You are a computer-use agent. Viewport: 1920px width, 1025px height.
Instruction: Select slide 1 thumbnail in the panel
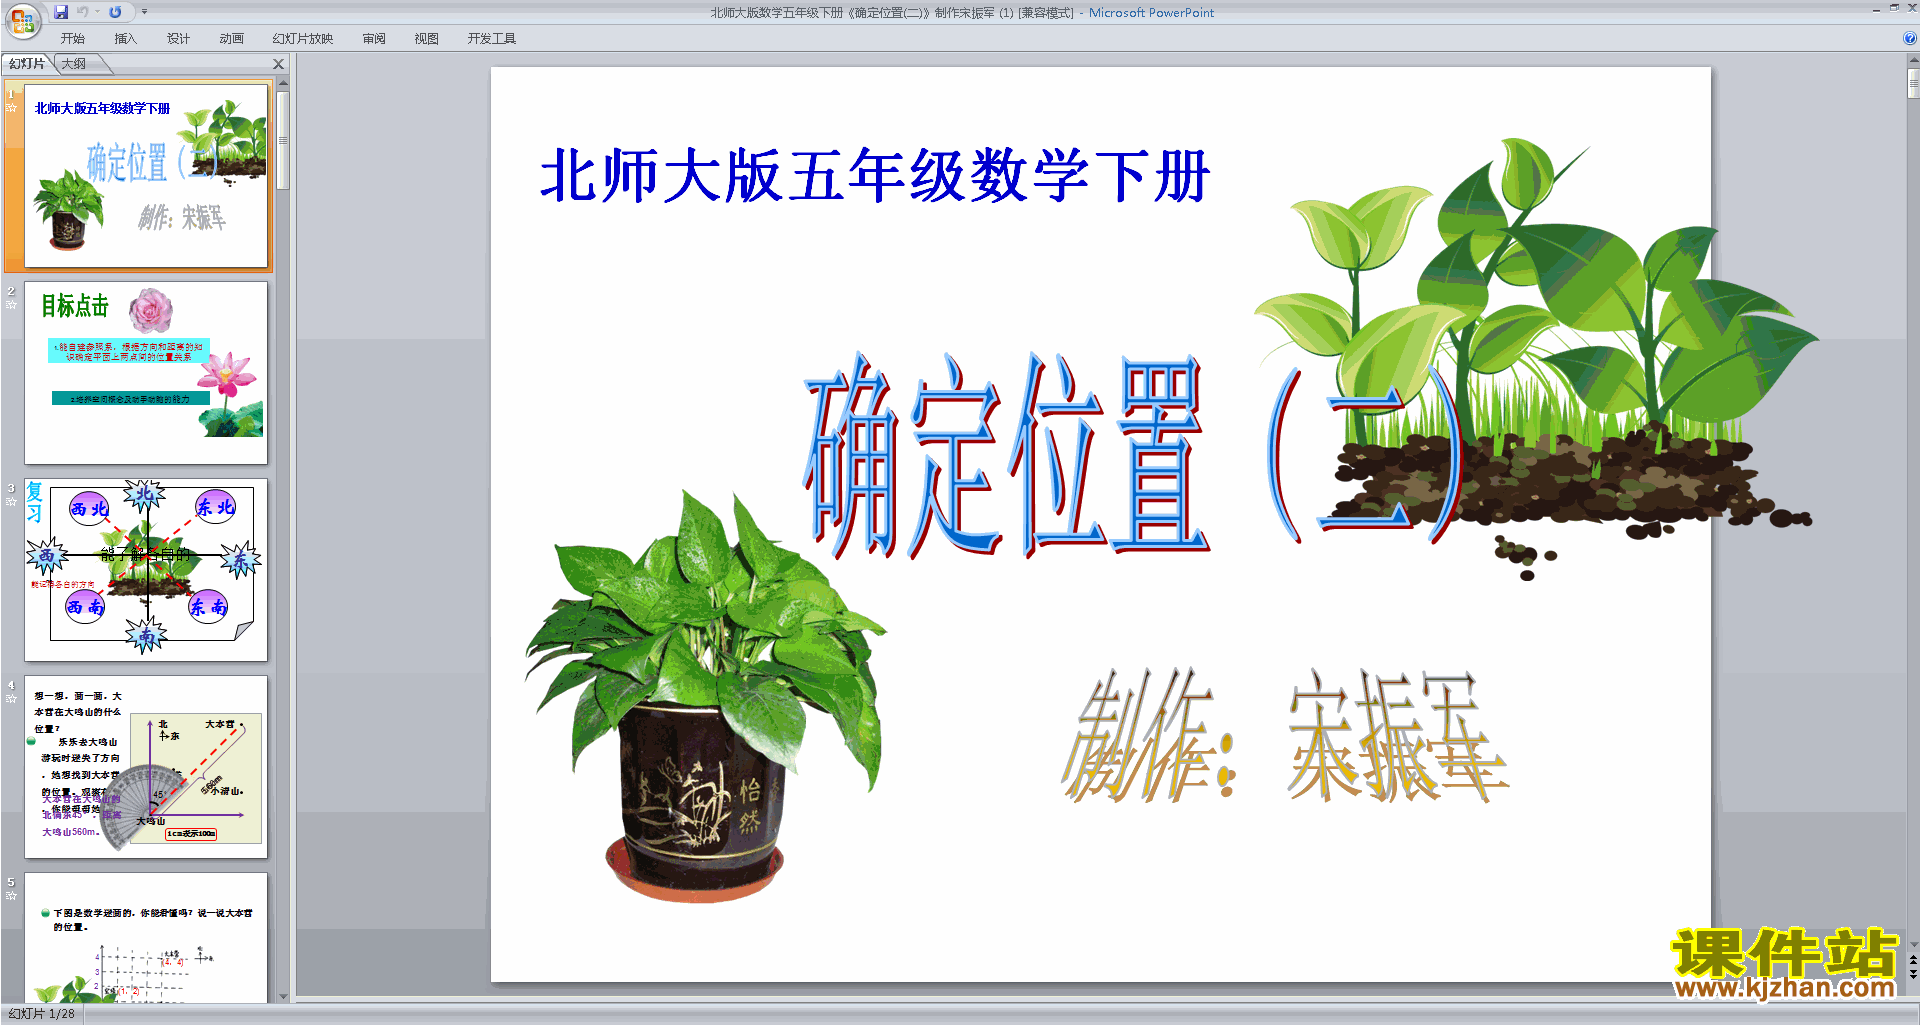tap(146, 176)
